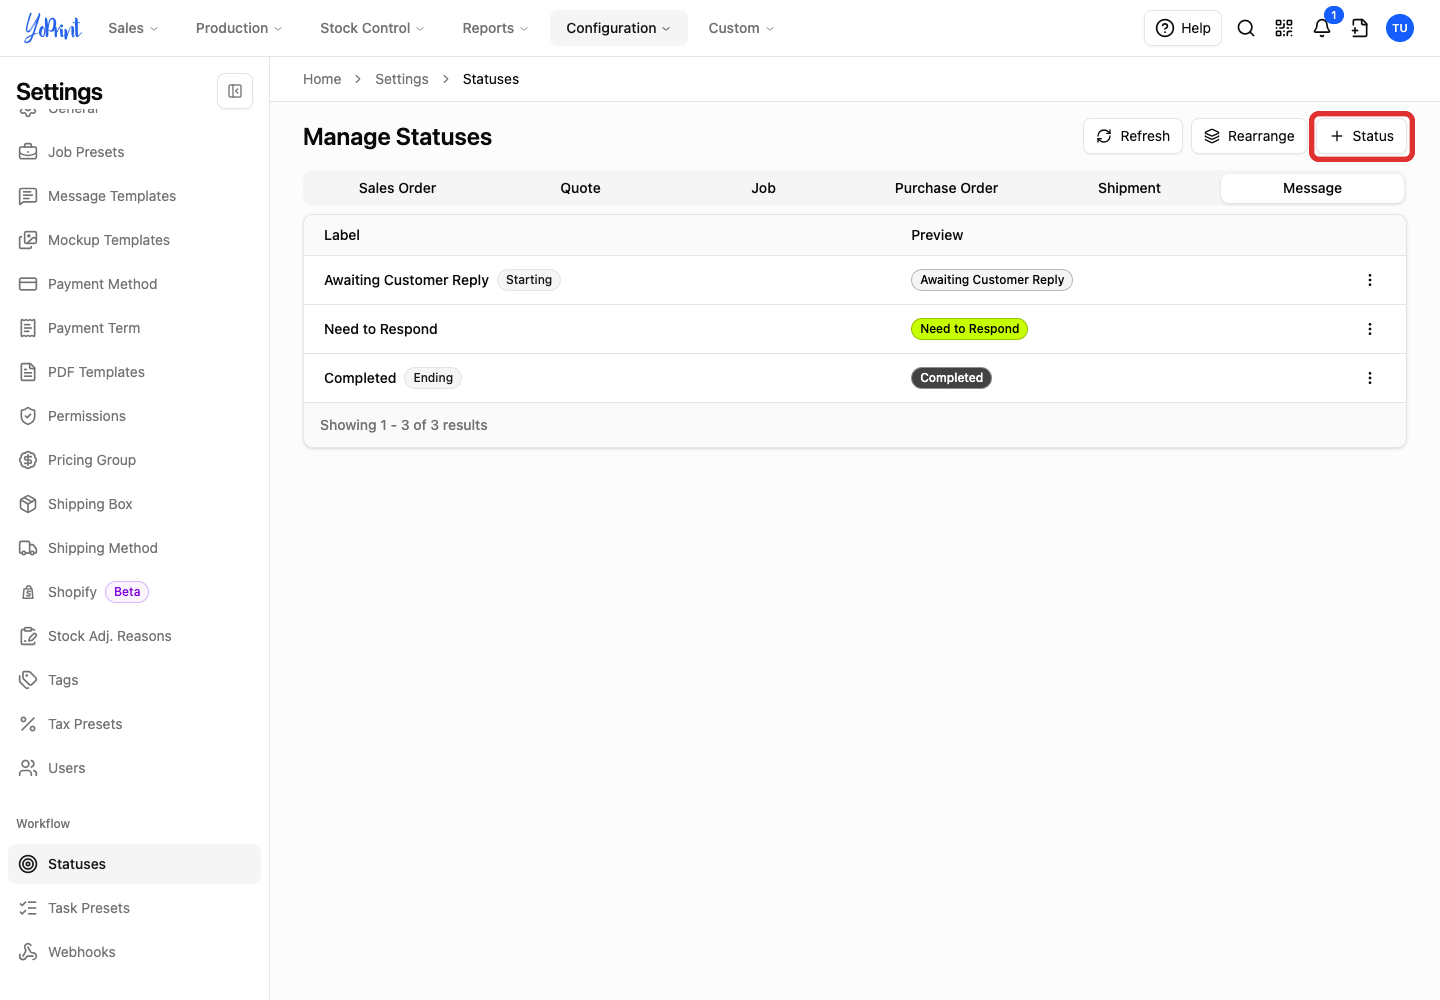Select the Shipment tab
Image resolution: width=1440 pixels, height=1000 pixels.
click(x=1129, y=188)
